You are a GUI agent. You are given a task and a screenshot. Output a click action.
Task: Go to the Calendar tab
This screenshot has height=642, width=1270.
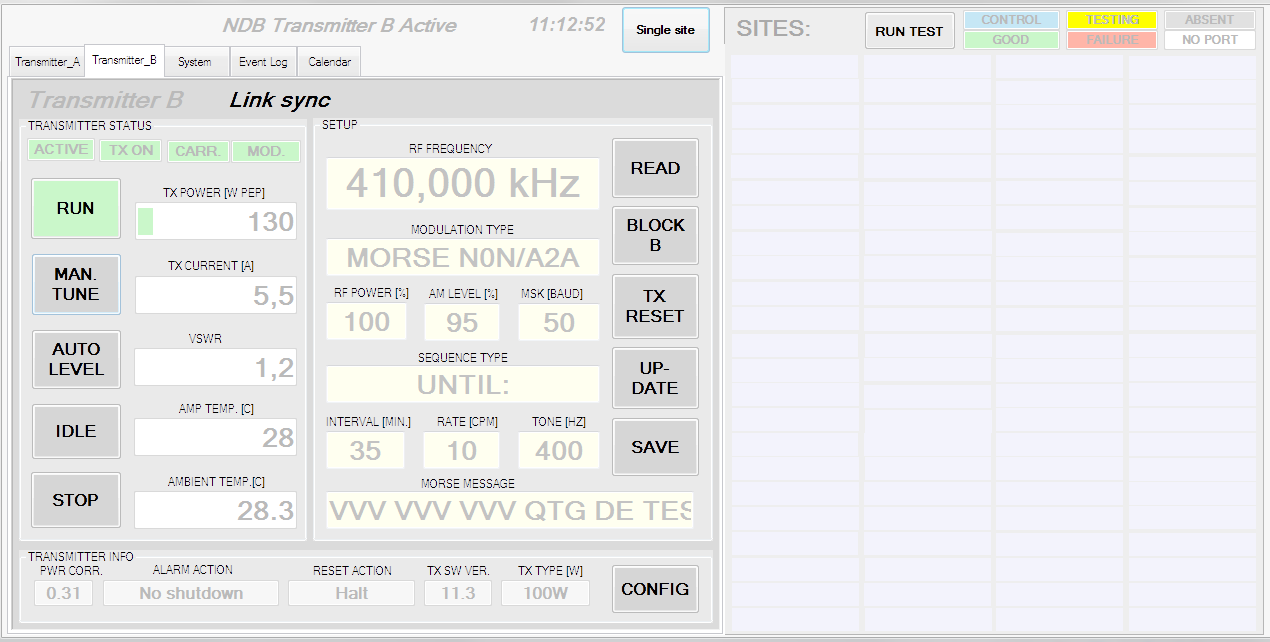pos(329,62)
